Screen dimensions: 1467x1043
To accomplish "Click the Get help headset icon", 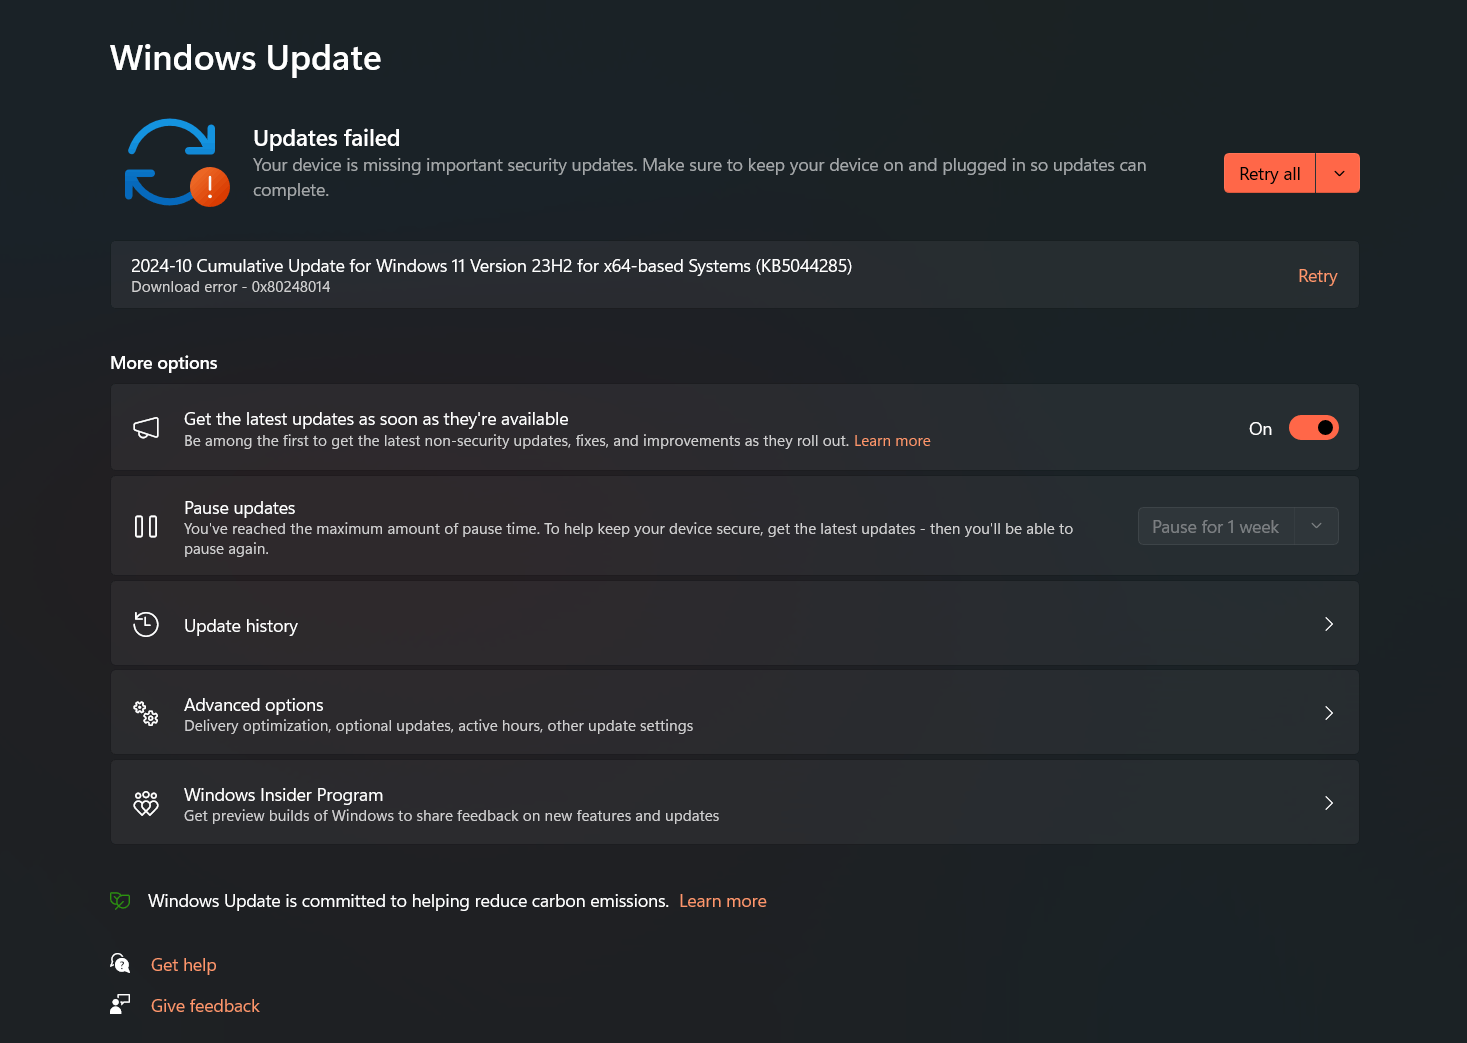I will (x=120, y=963).
